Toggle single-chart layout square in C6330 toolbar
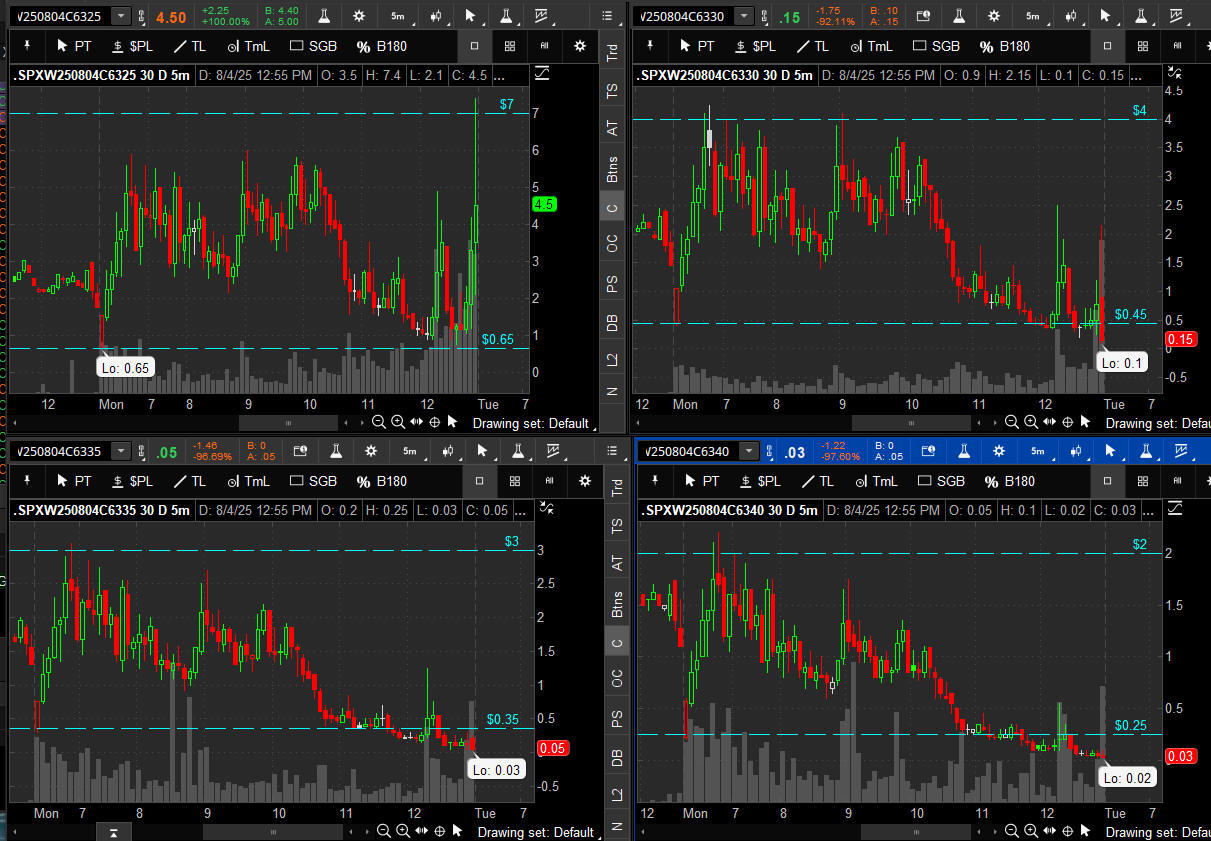 point(1106,46)
